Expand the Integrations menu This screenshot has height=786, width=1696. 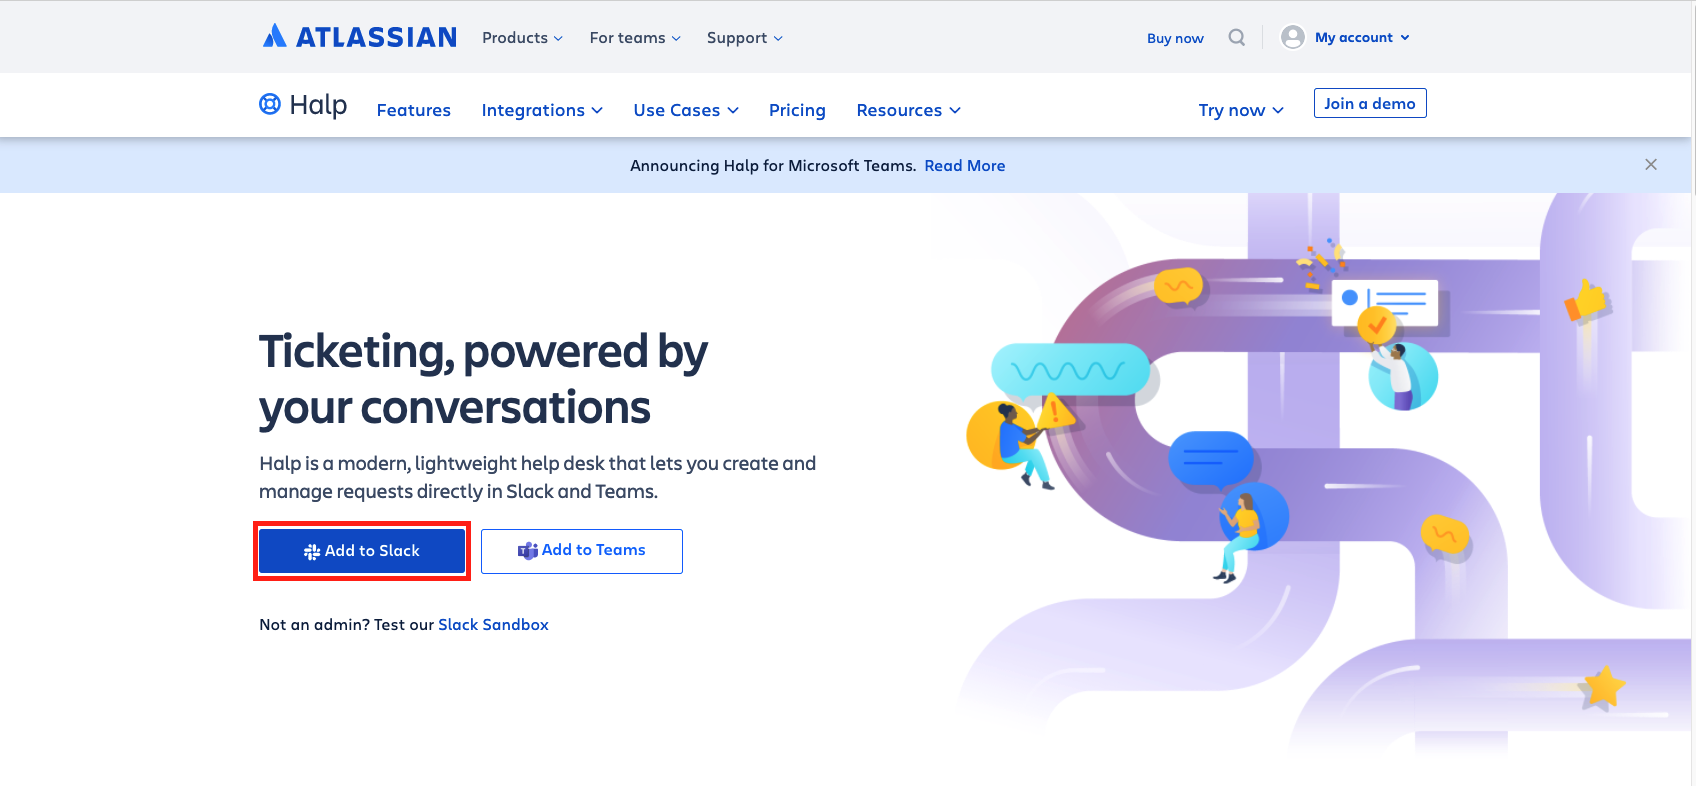[x=542, y=110]
